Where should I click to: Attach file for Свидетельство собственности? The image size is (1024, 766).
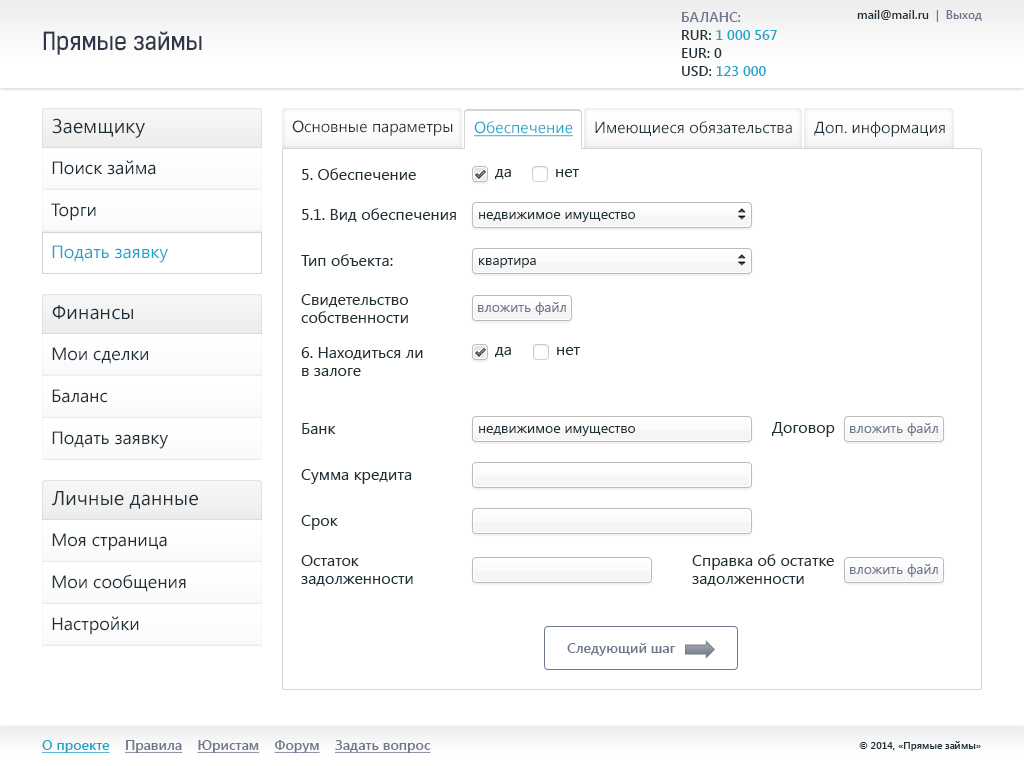pyautogui.click(x=522, y=308)
